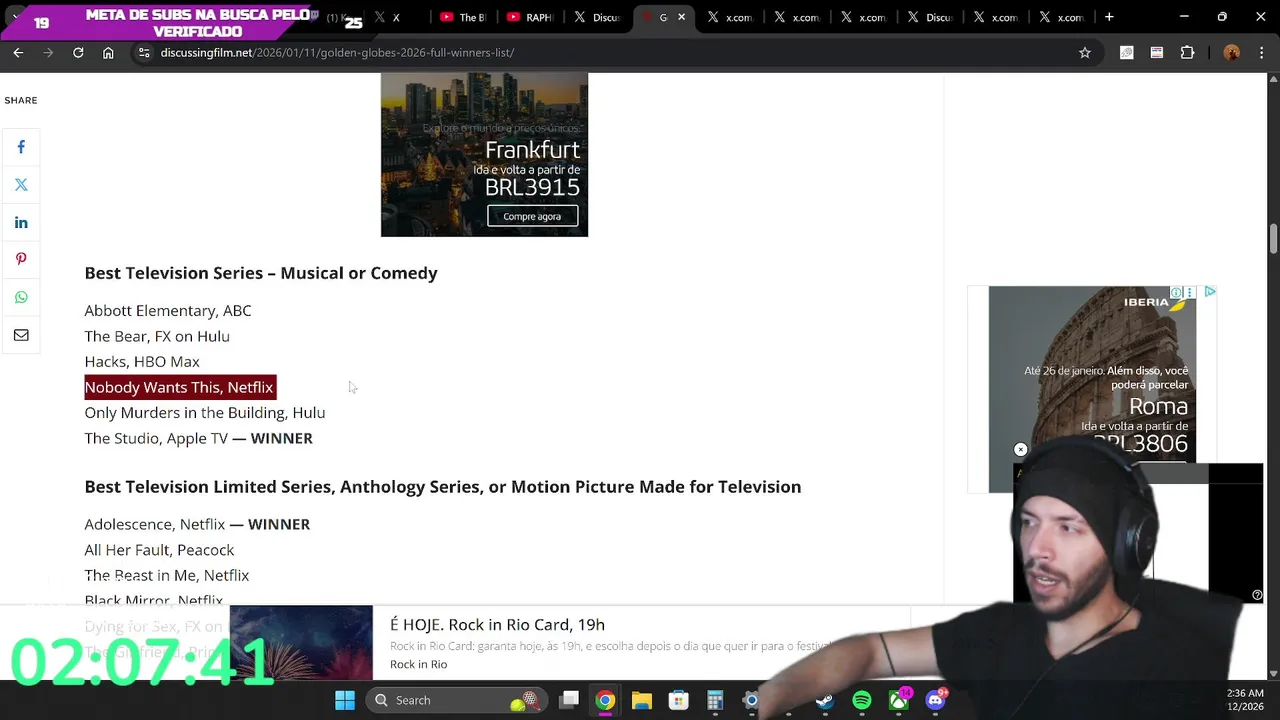Open Steam from taskbar
1280x720 pixels.
coord(824,700)
